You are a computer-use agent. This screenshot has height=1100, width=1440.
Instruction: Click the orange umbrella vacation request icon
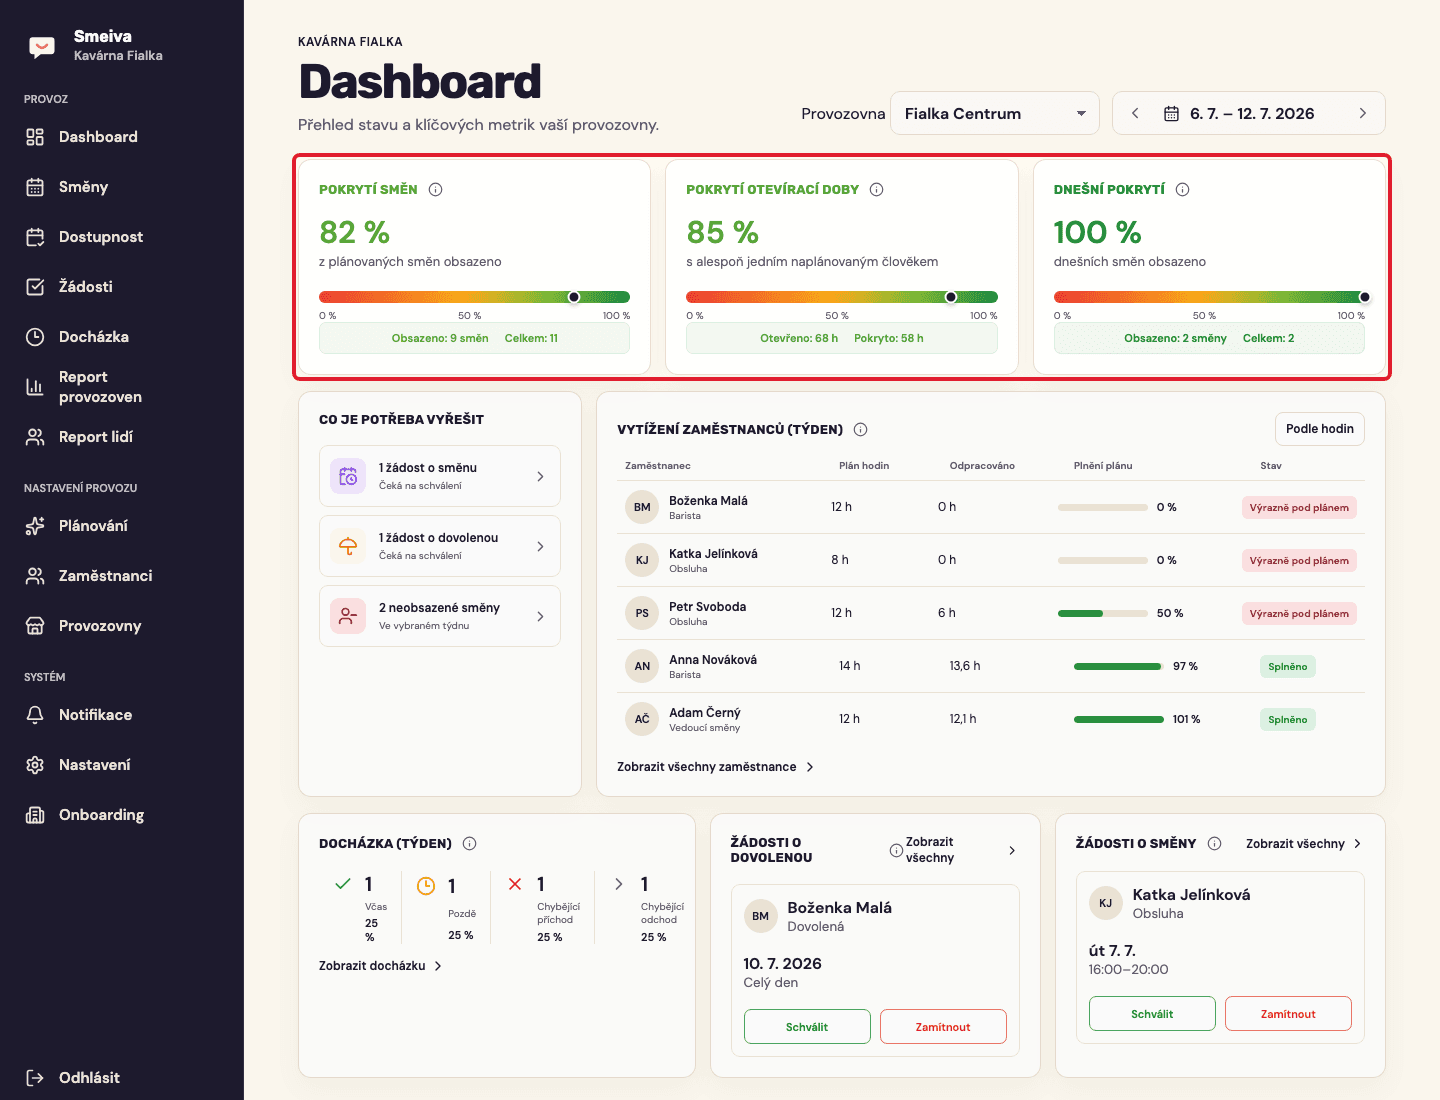tap(348, 546)
